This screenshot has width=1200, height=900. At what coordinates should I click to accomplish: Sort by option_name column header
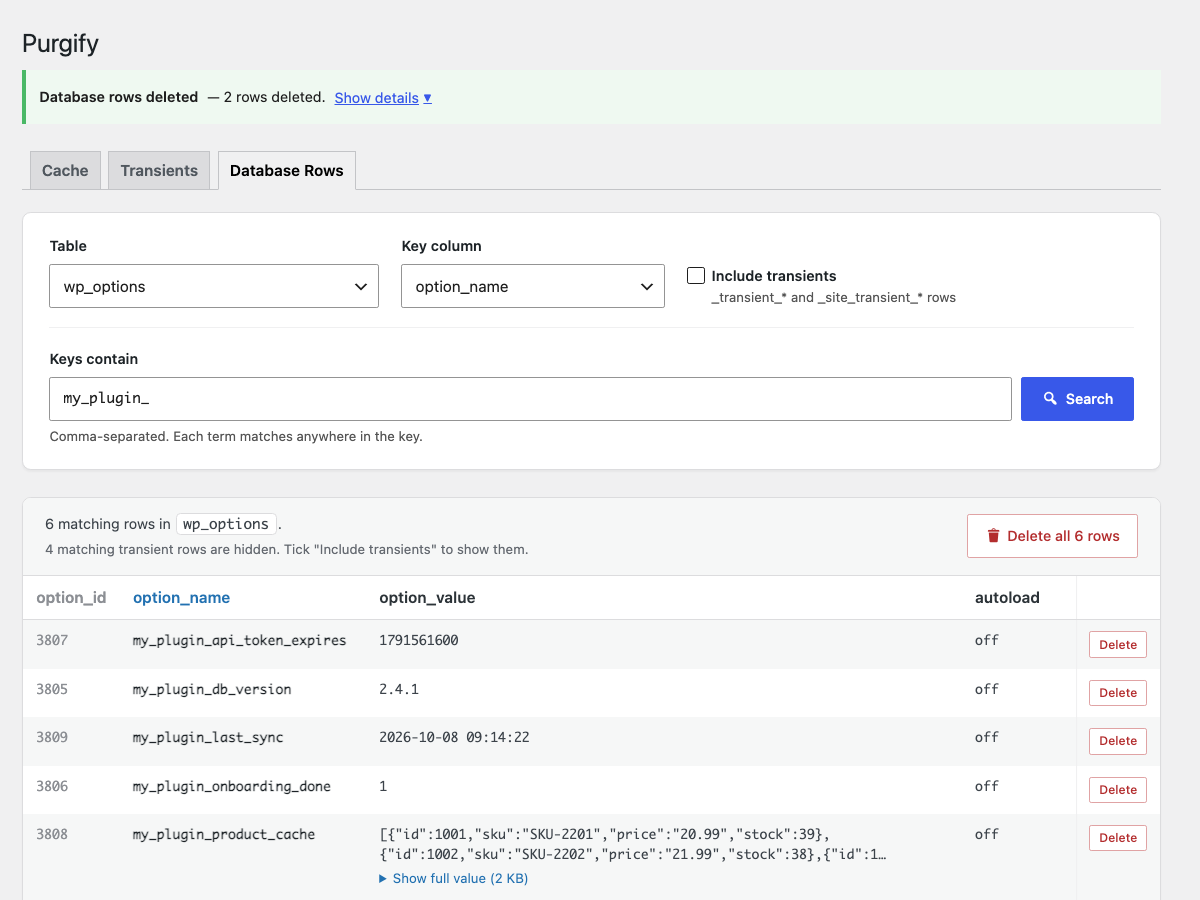(181, 597)
